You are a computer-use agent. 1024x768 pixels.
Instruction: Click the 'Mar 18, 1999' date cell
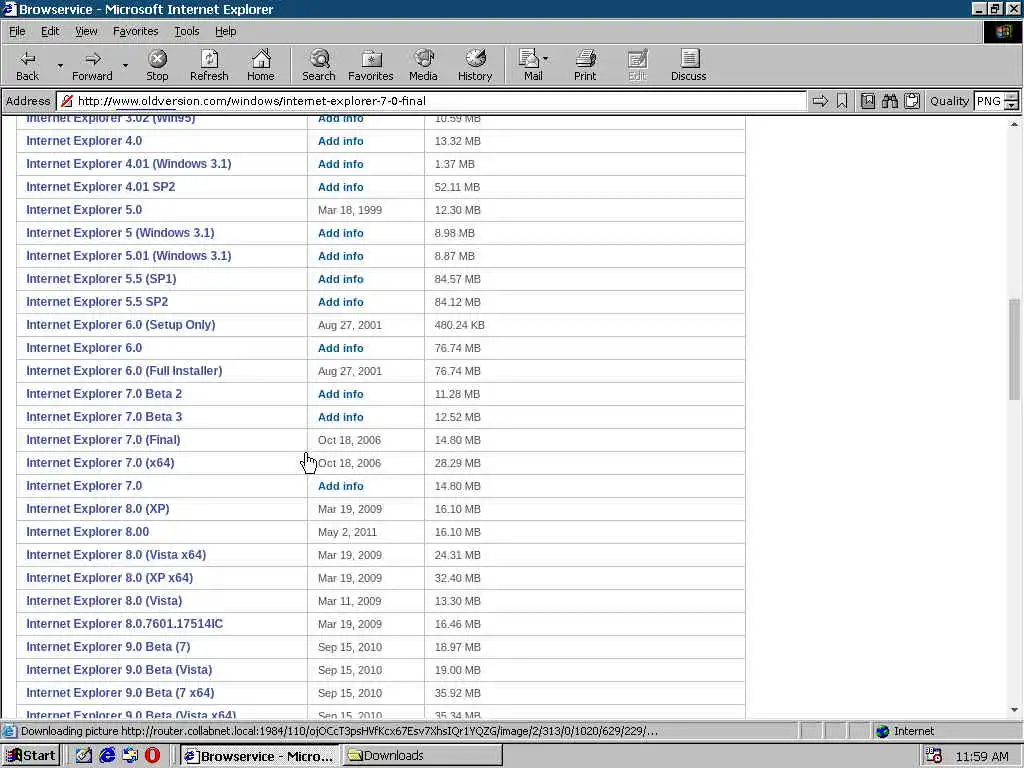pyautogui.click(x=349, y=210)
